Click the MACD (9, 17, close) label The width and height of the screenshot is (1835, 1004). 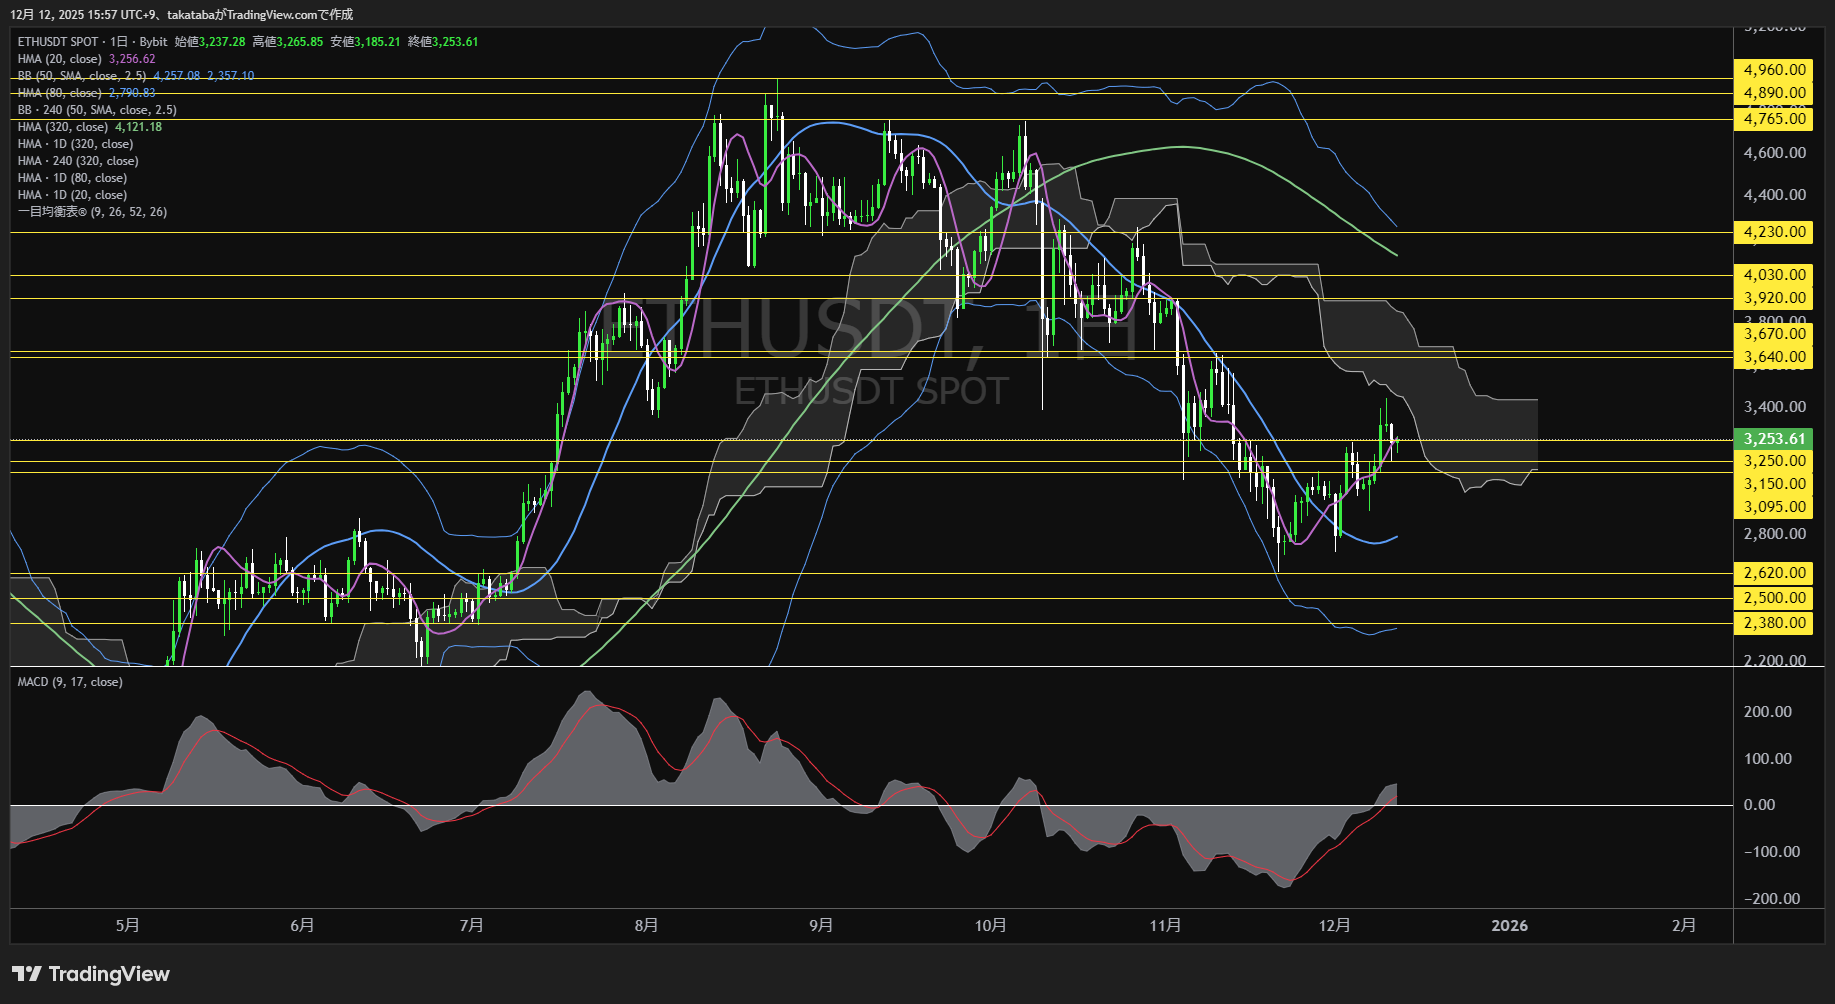tap(70, 682)
